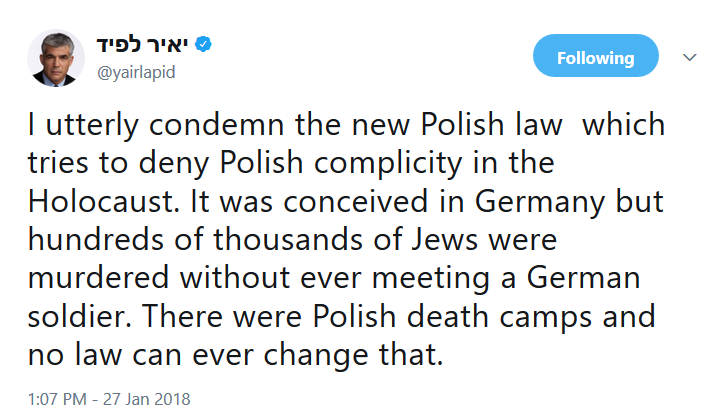Viewport: 711px width, 410px height.
Task: Click the phrase 'Polish death camps'
Action: tap(452, 317)
